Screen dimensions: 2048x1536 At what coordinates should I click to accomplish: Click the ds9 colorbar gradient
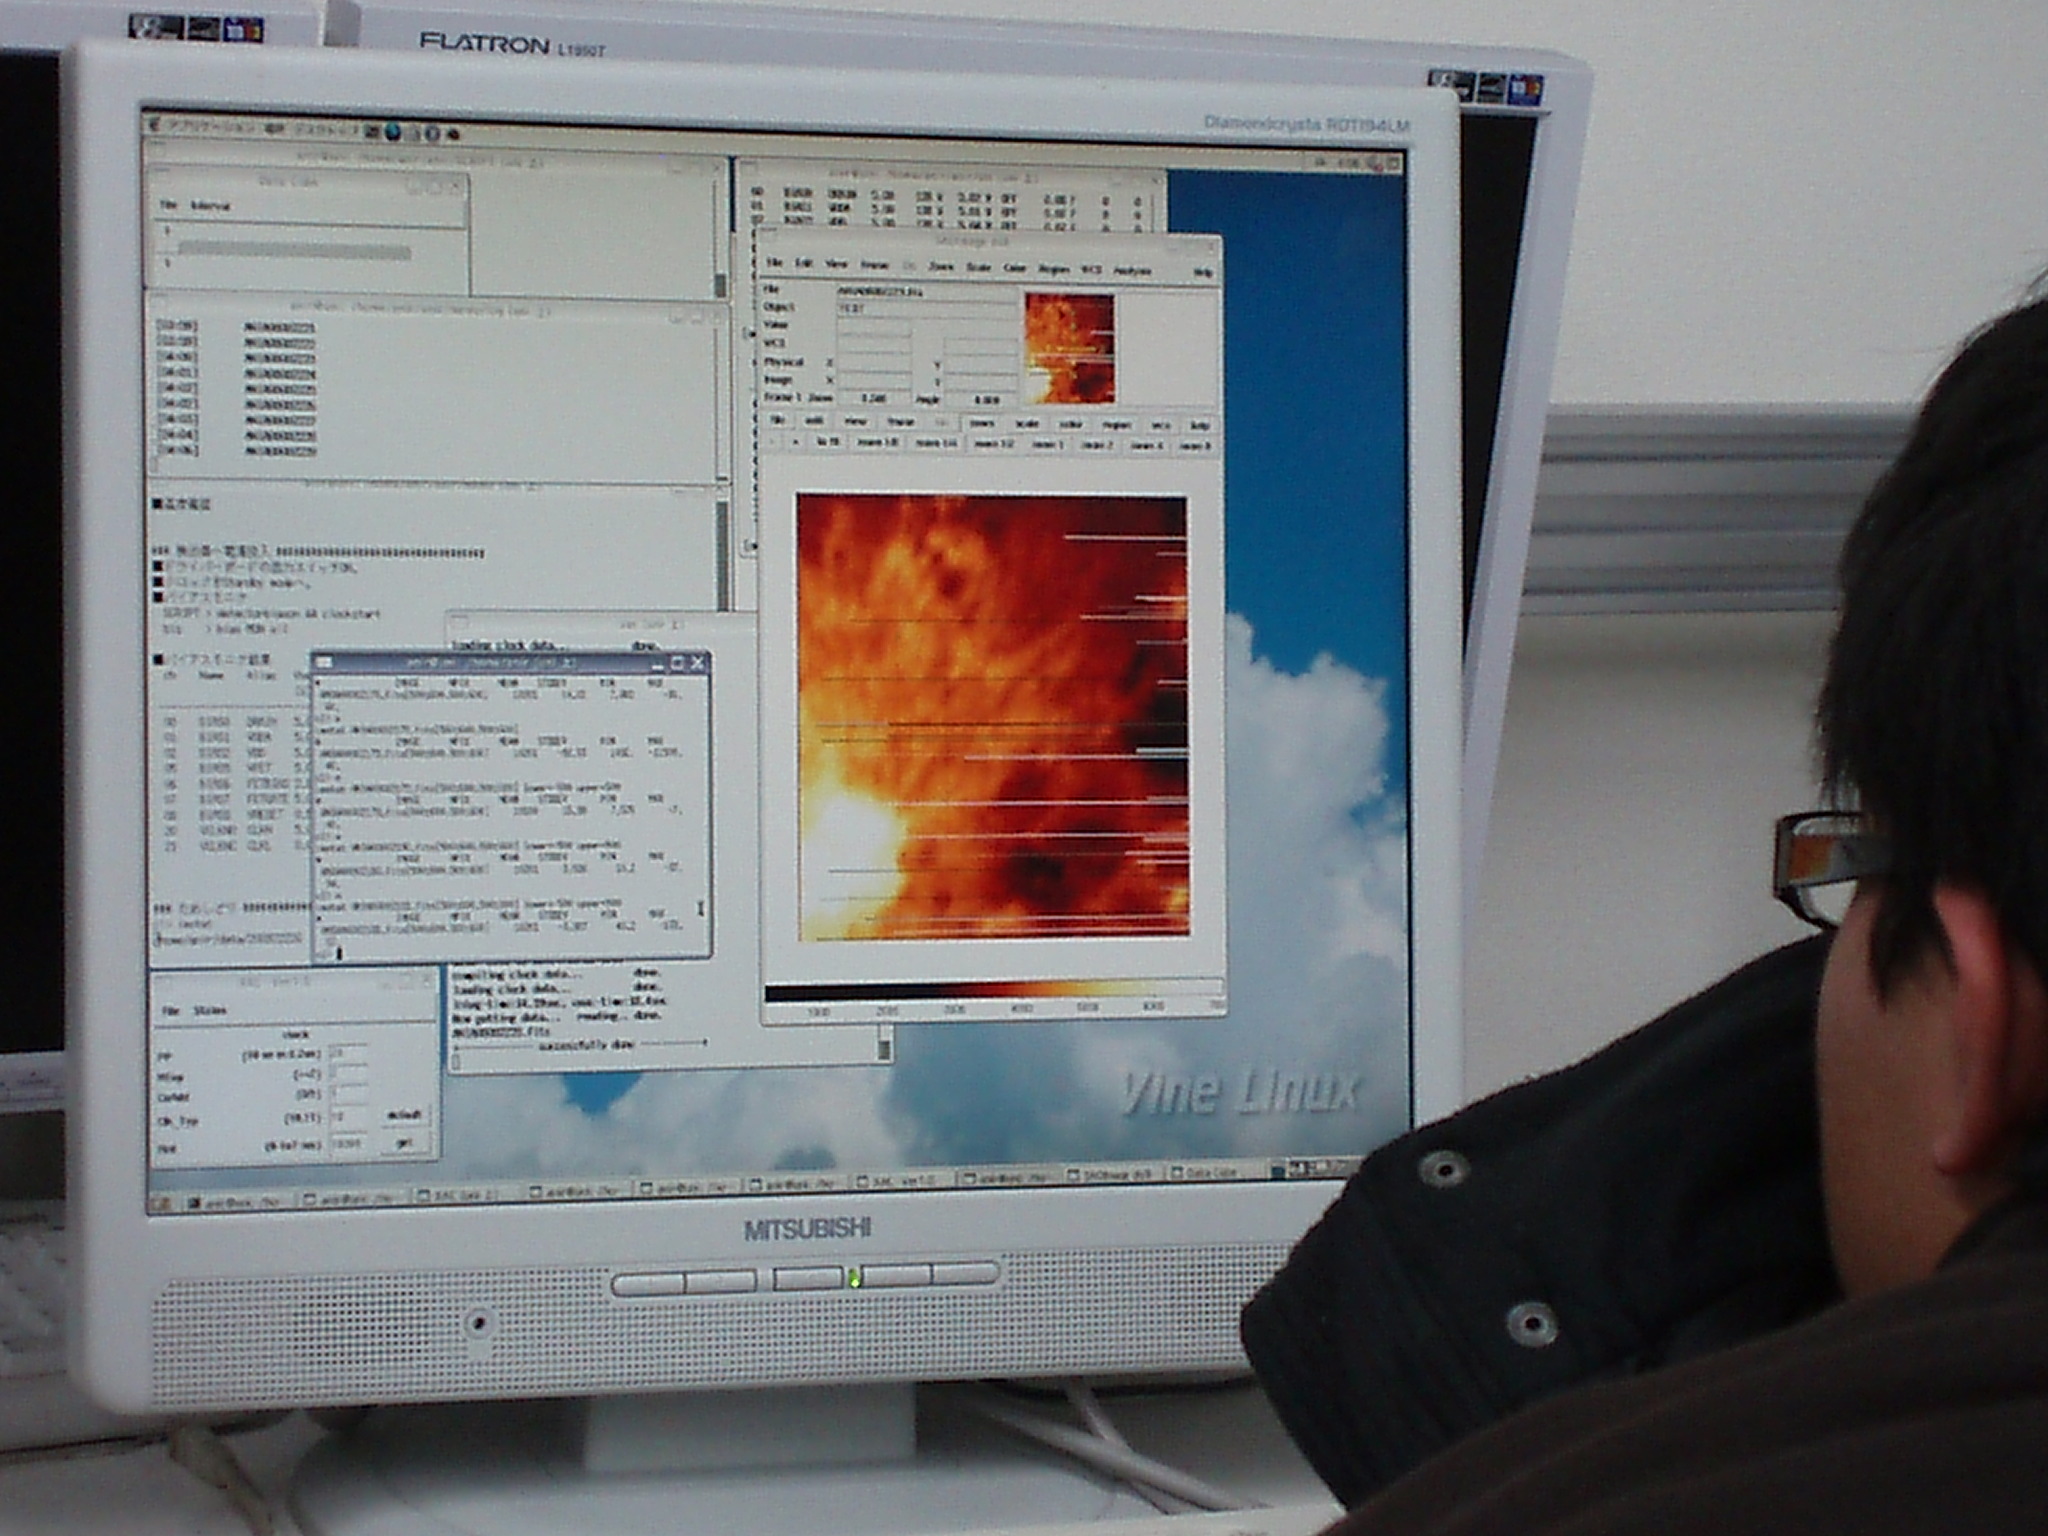click(993, 993)
